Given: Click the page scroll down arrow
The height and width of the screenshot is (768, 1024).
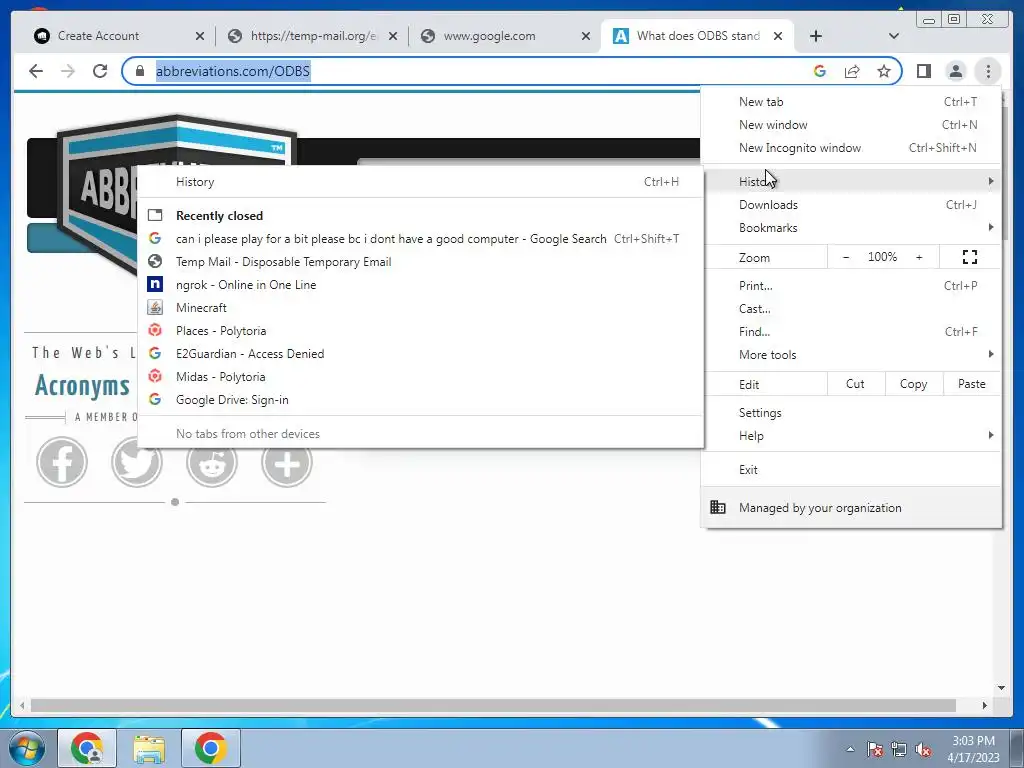Looking at the screenshot, I should pyautogui.click(x=1001, y=688).
